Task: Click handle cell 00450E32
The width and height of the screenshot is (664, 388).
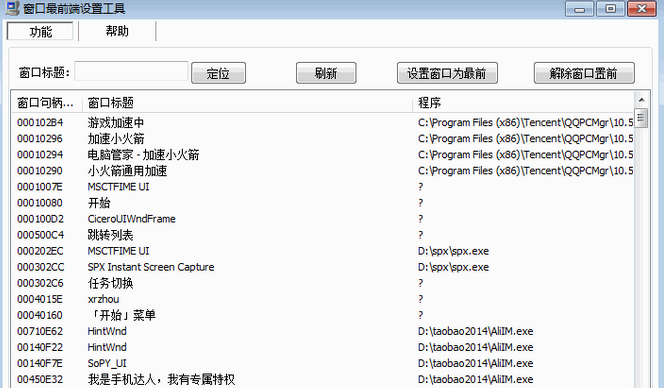Action: [x=40, y=380]
